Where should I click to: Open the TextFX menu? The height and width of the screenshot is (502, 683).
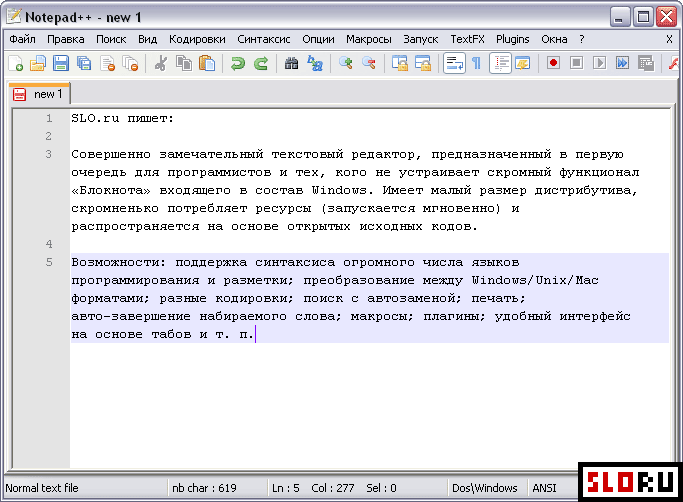(467, 39)
